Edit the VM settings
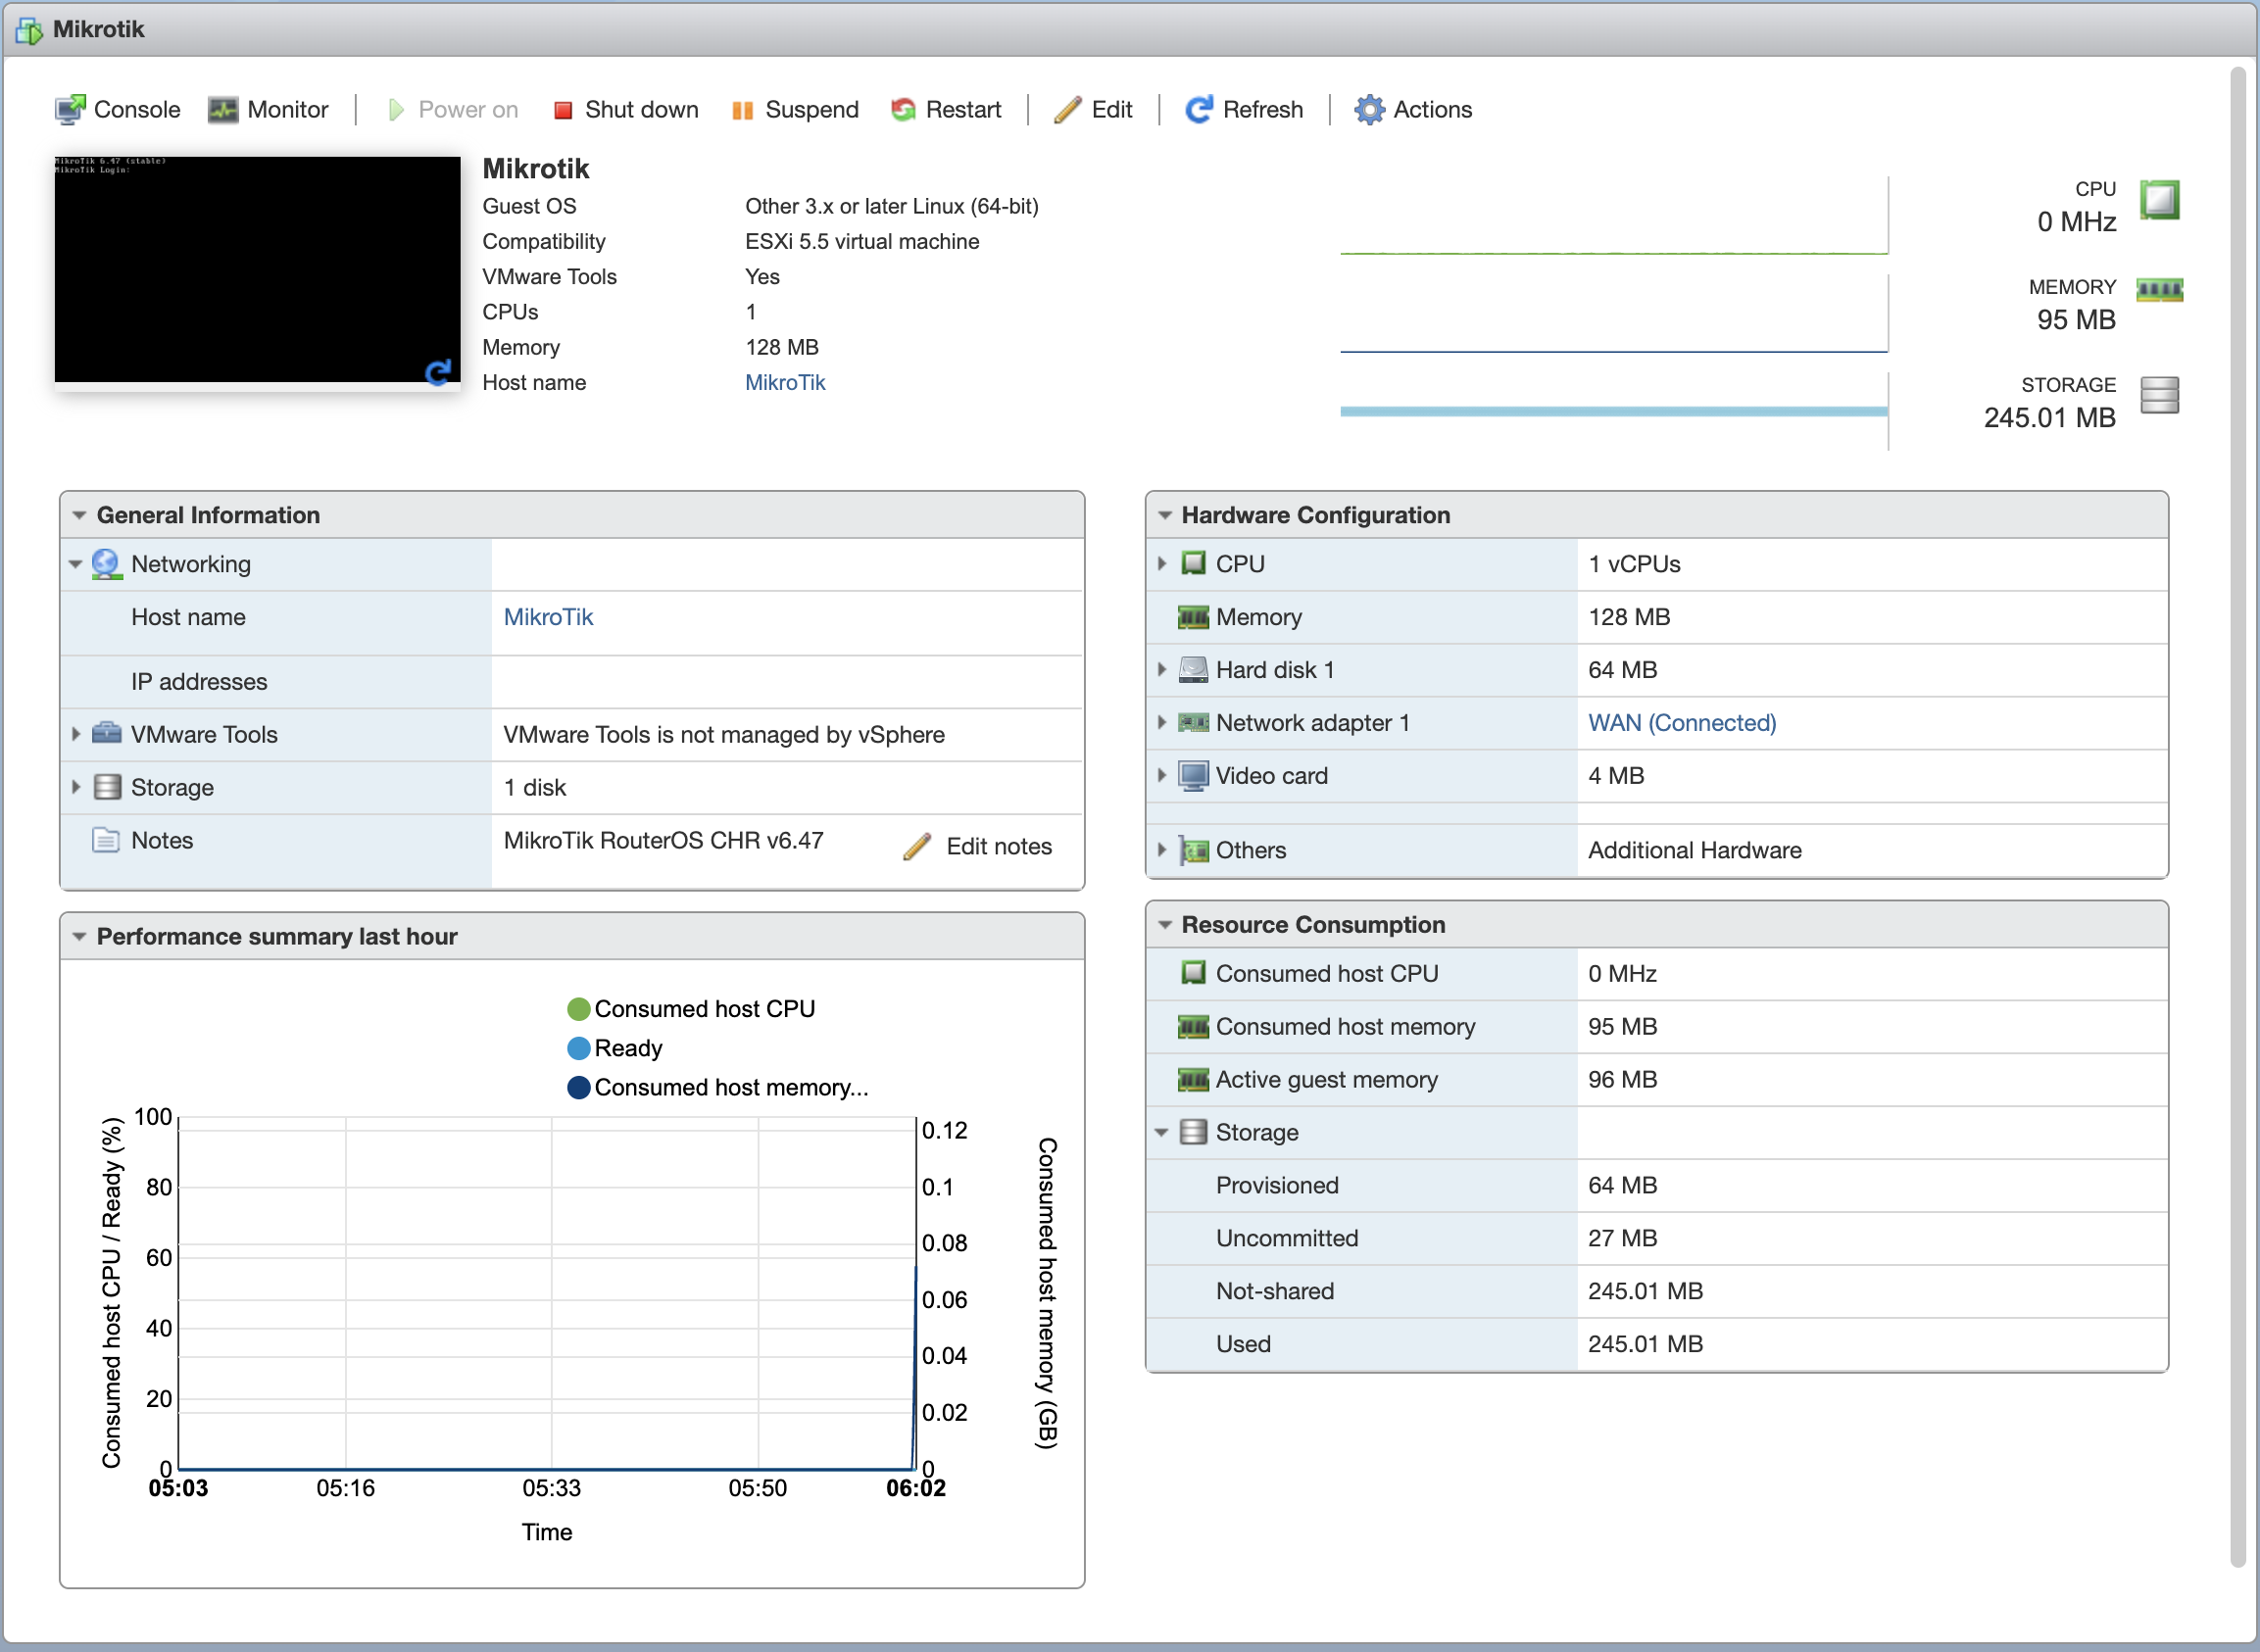This screenshot has width=2260, height=1652. 1093,109
